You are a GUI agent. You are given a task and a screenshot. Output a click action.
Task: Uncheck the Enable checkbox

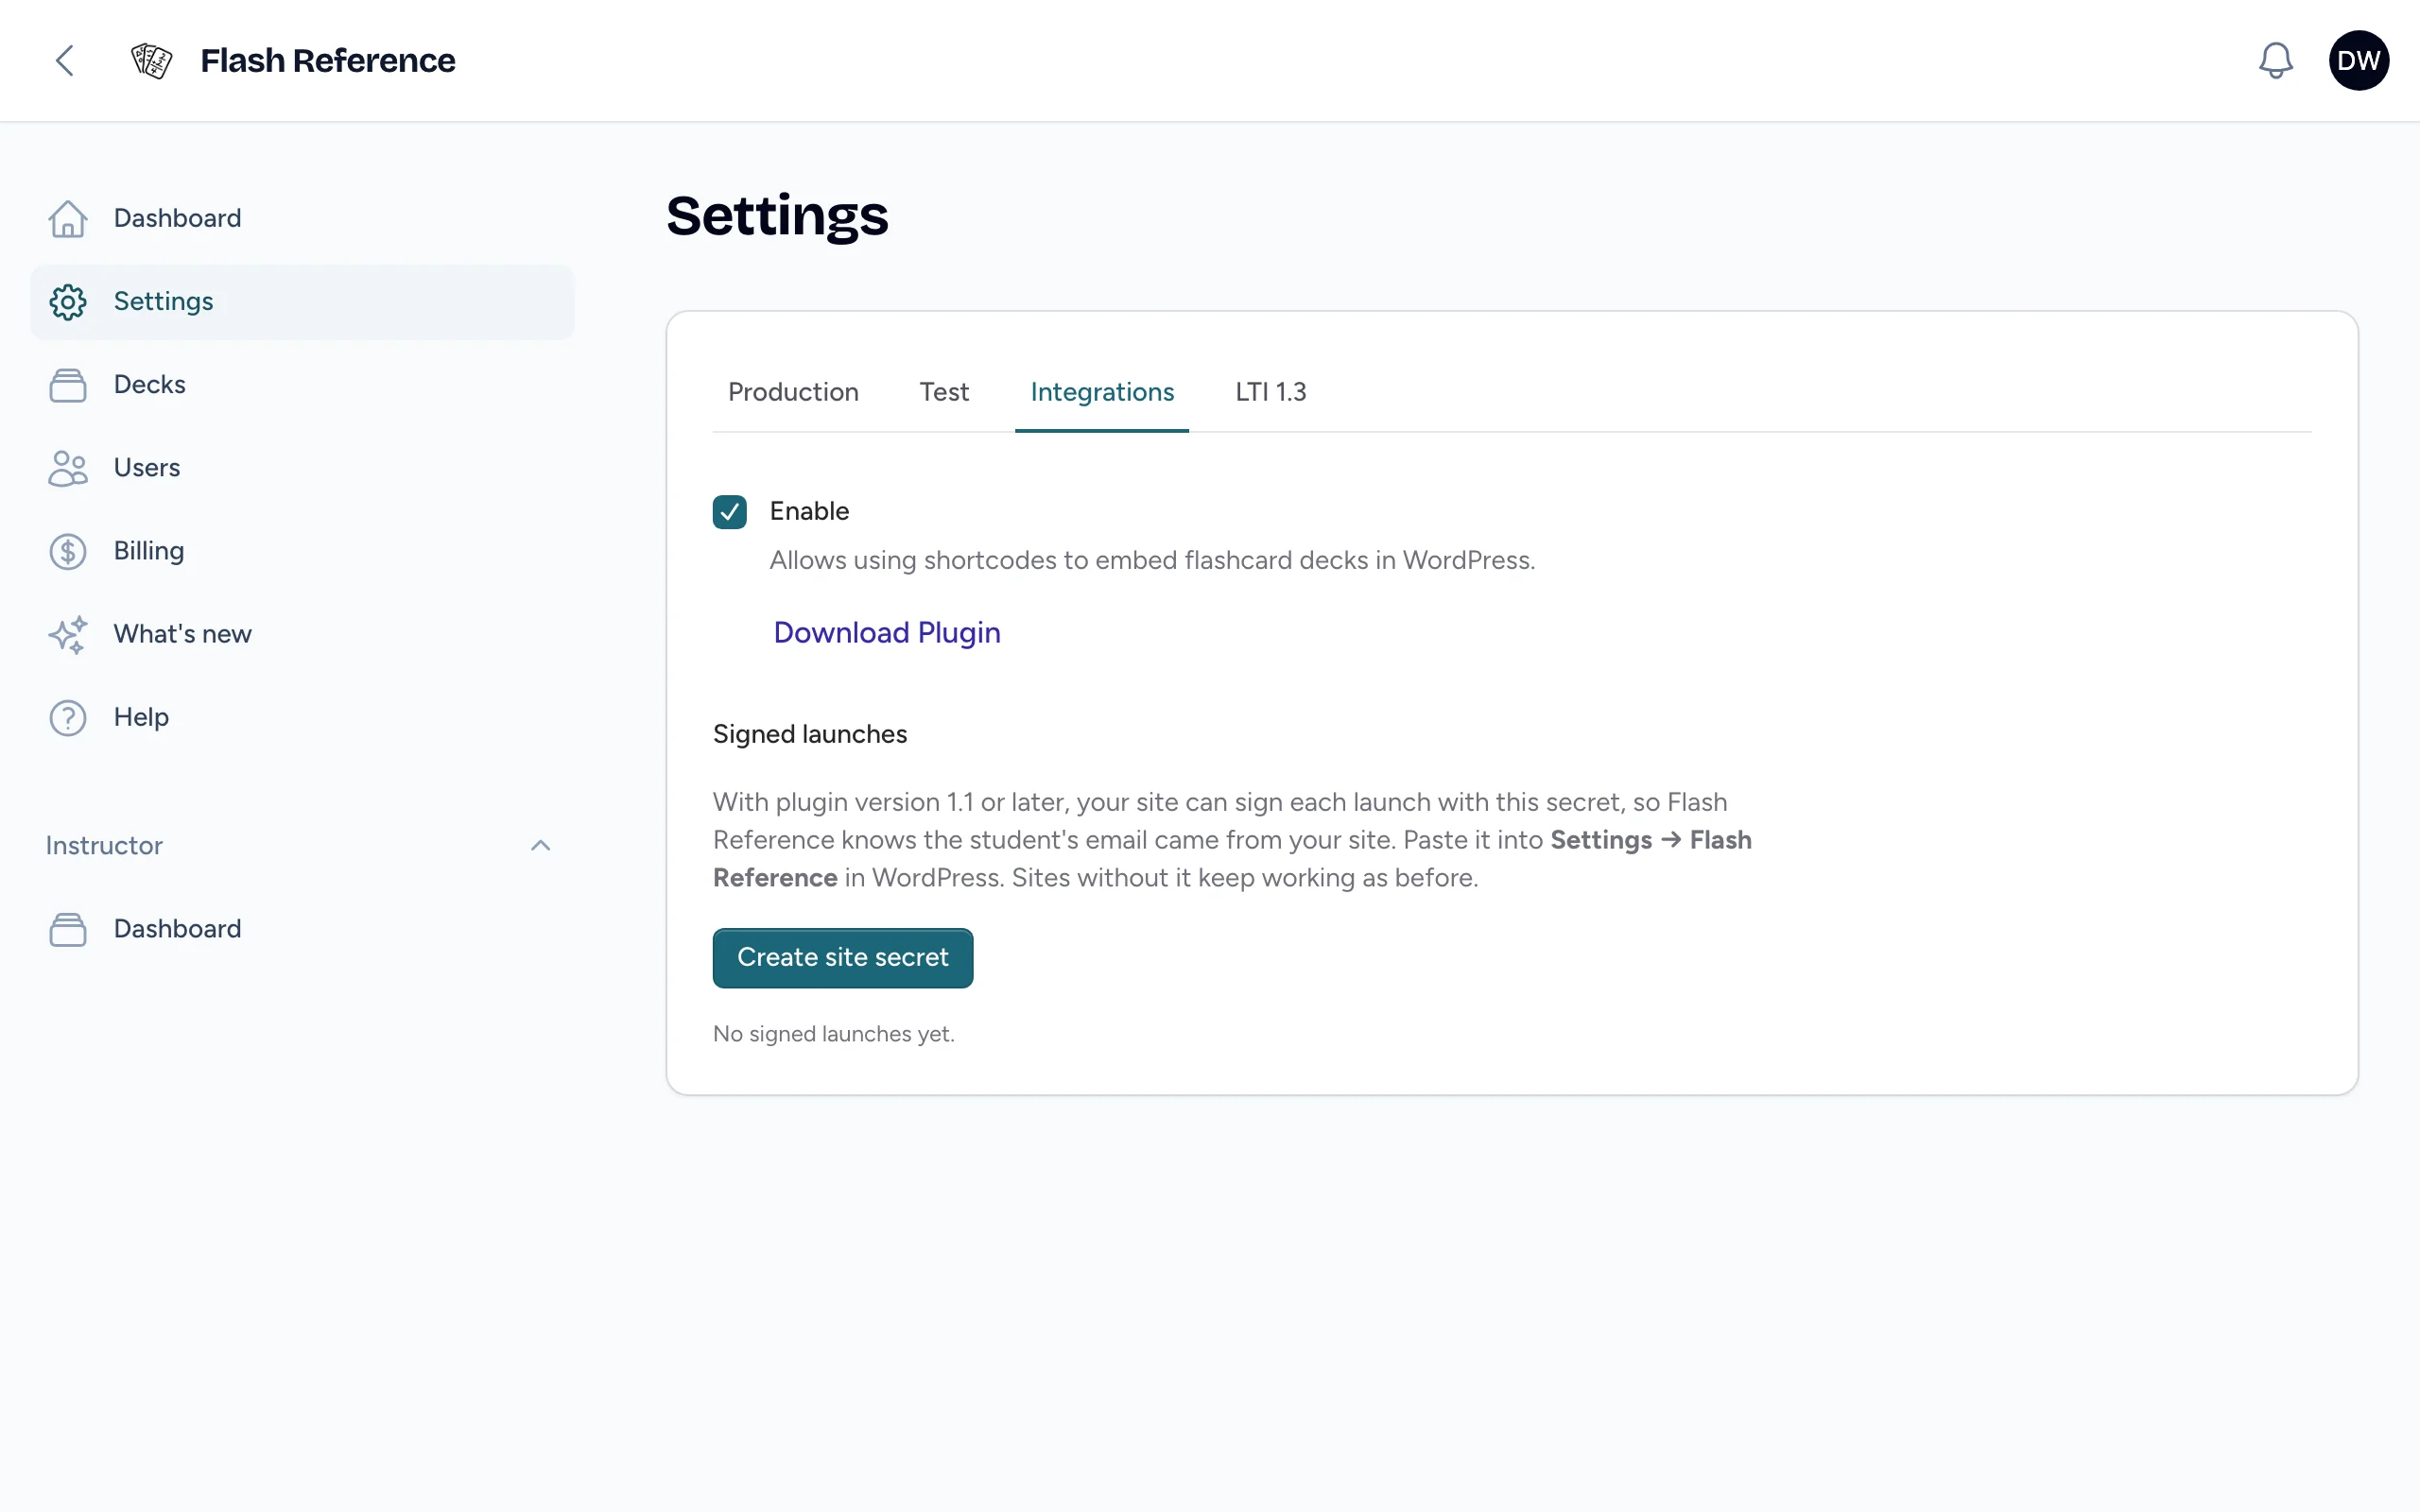point(729,511)
